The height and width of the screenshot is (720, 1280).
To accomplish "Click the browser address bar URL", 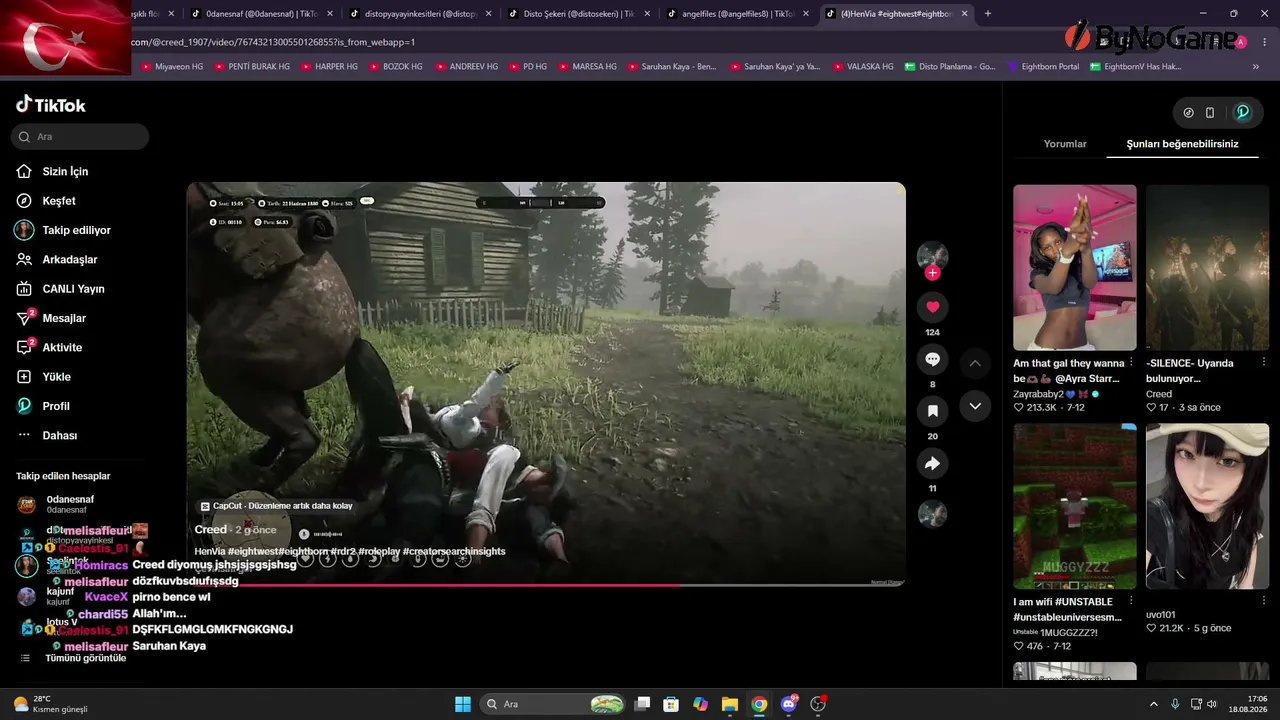I will click(x=272, y=42).
